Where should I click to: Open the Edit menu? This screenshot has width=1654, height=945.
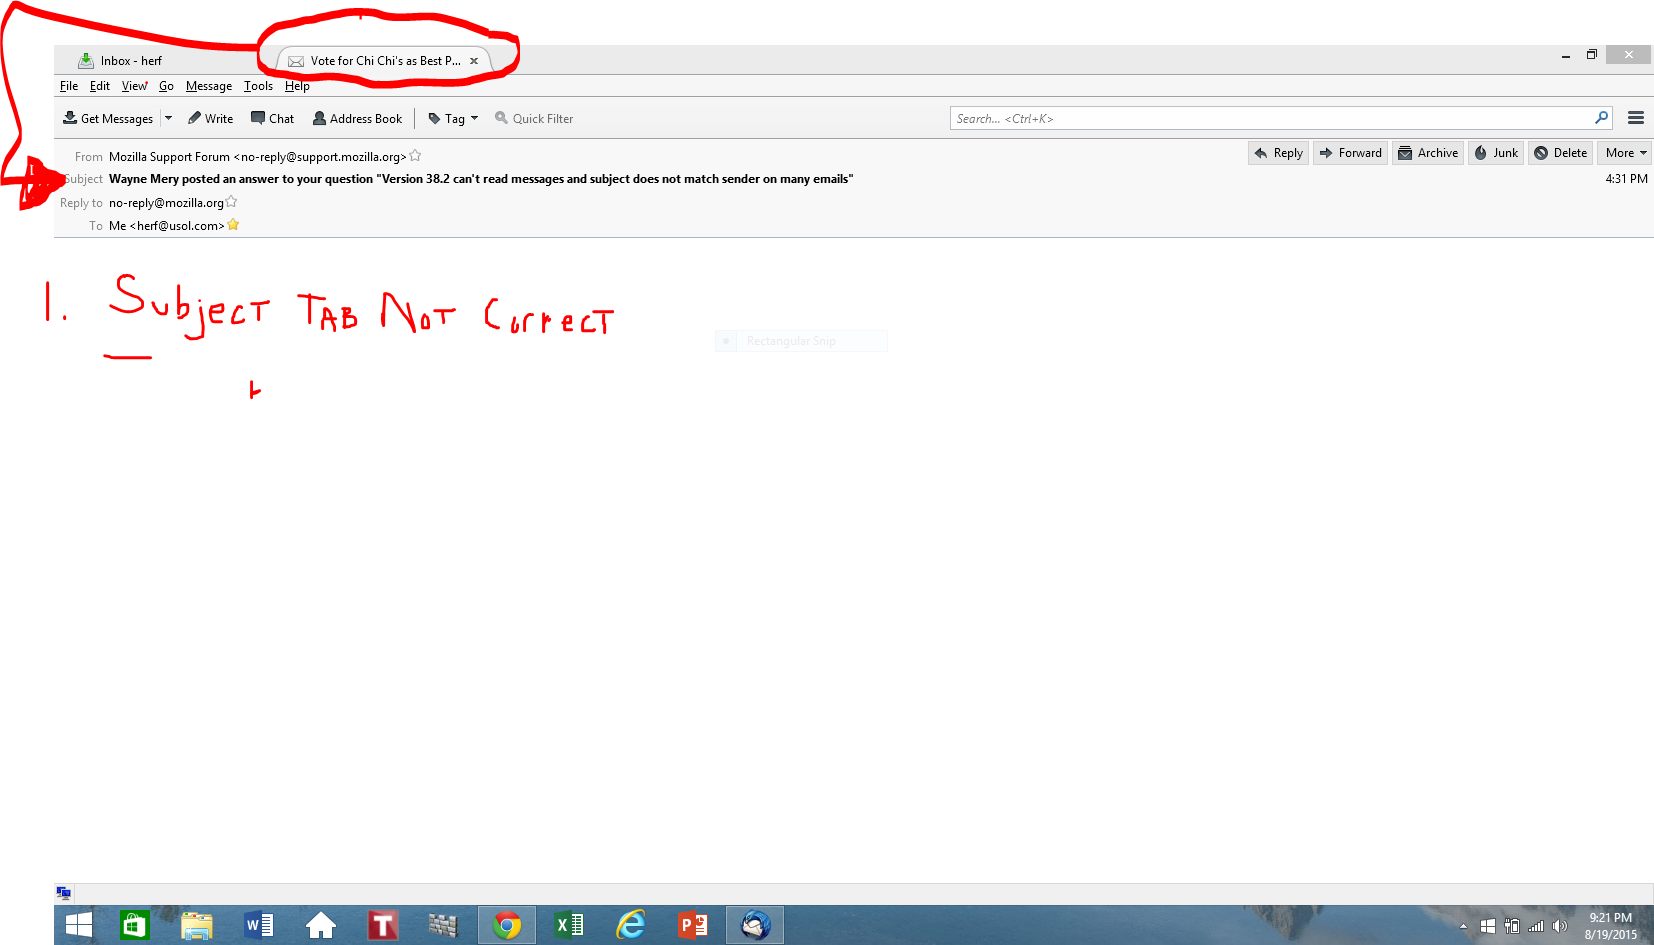click(x=100, y=86)
